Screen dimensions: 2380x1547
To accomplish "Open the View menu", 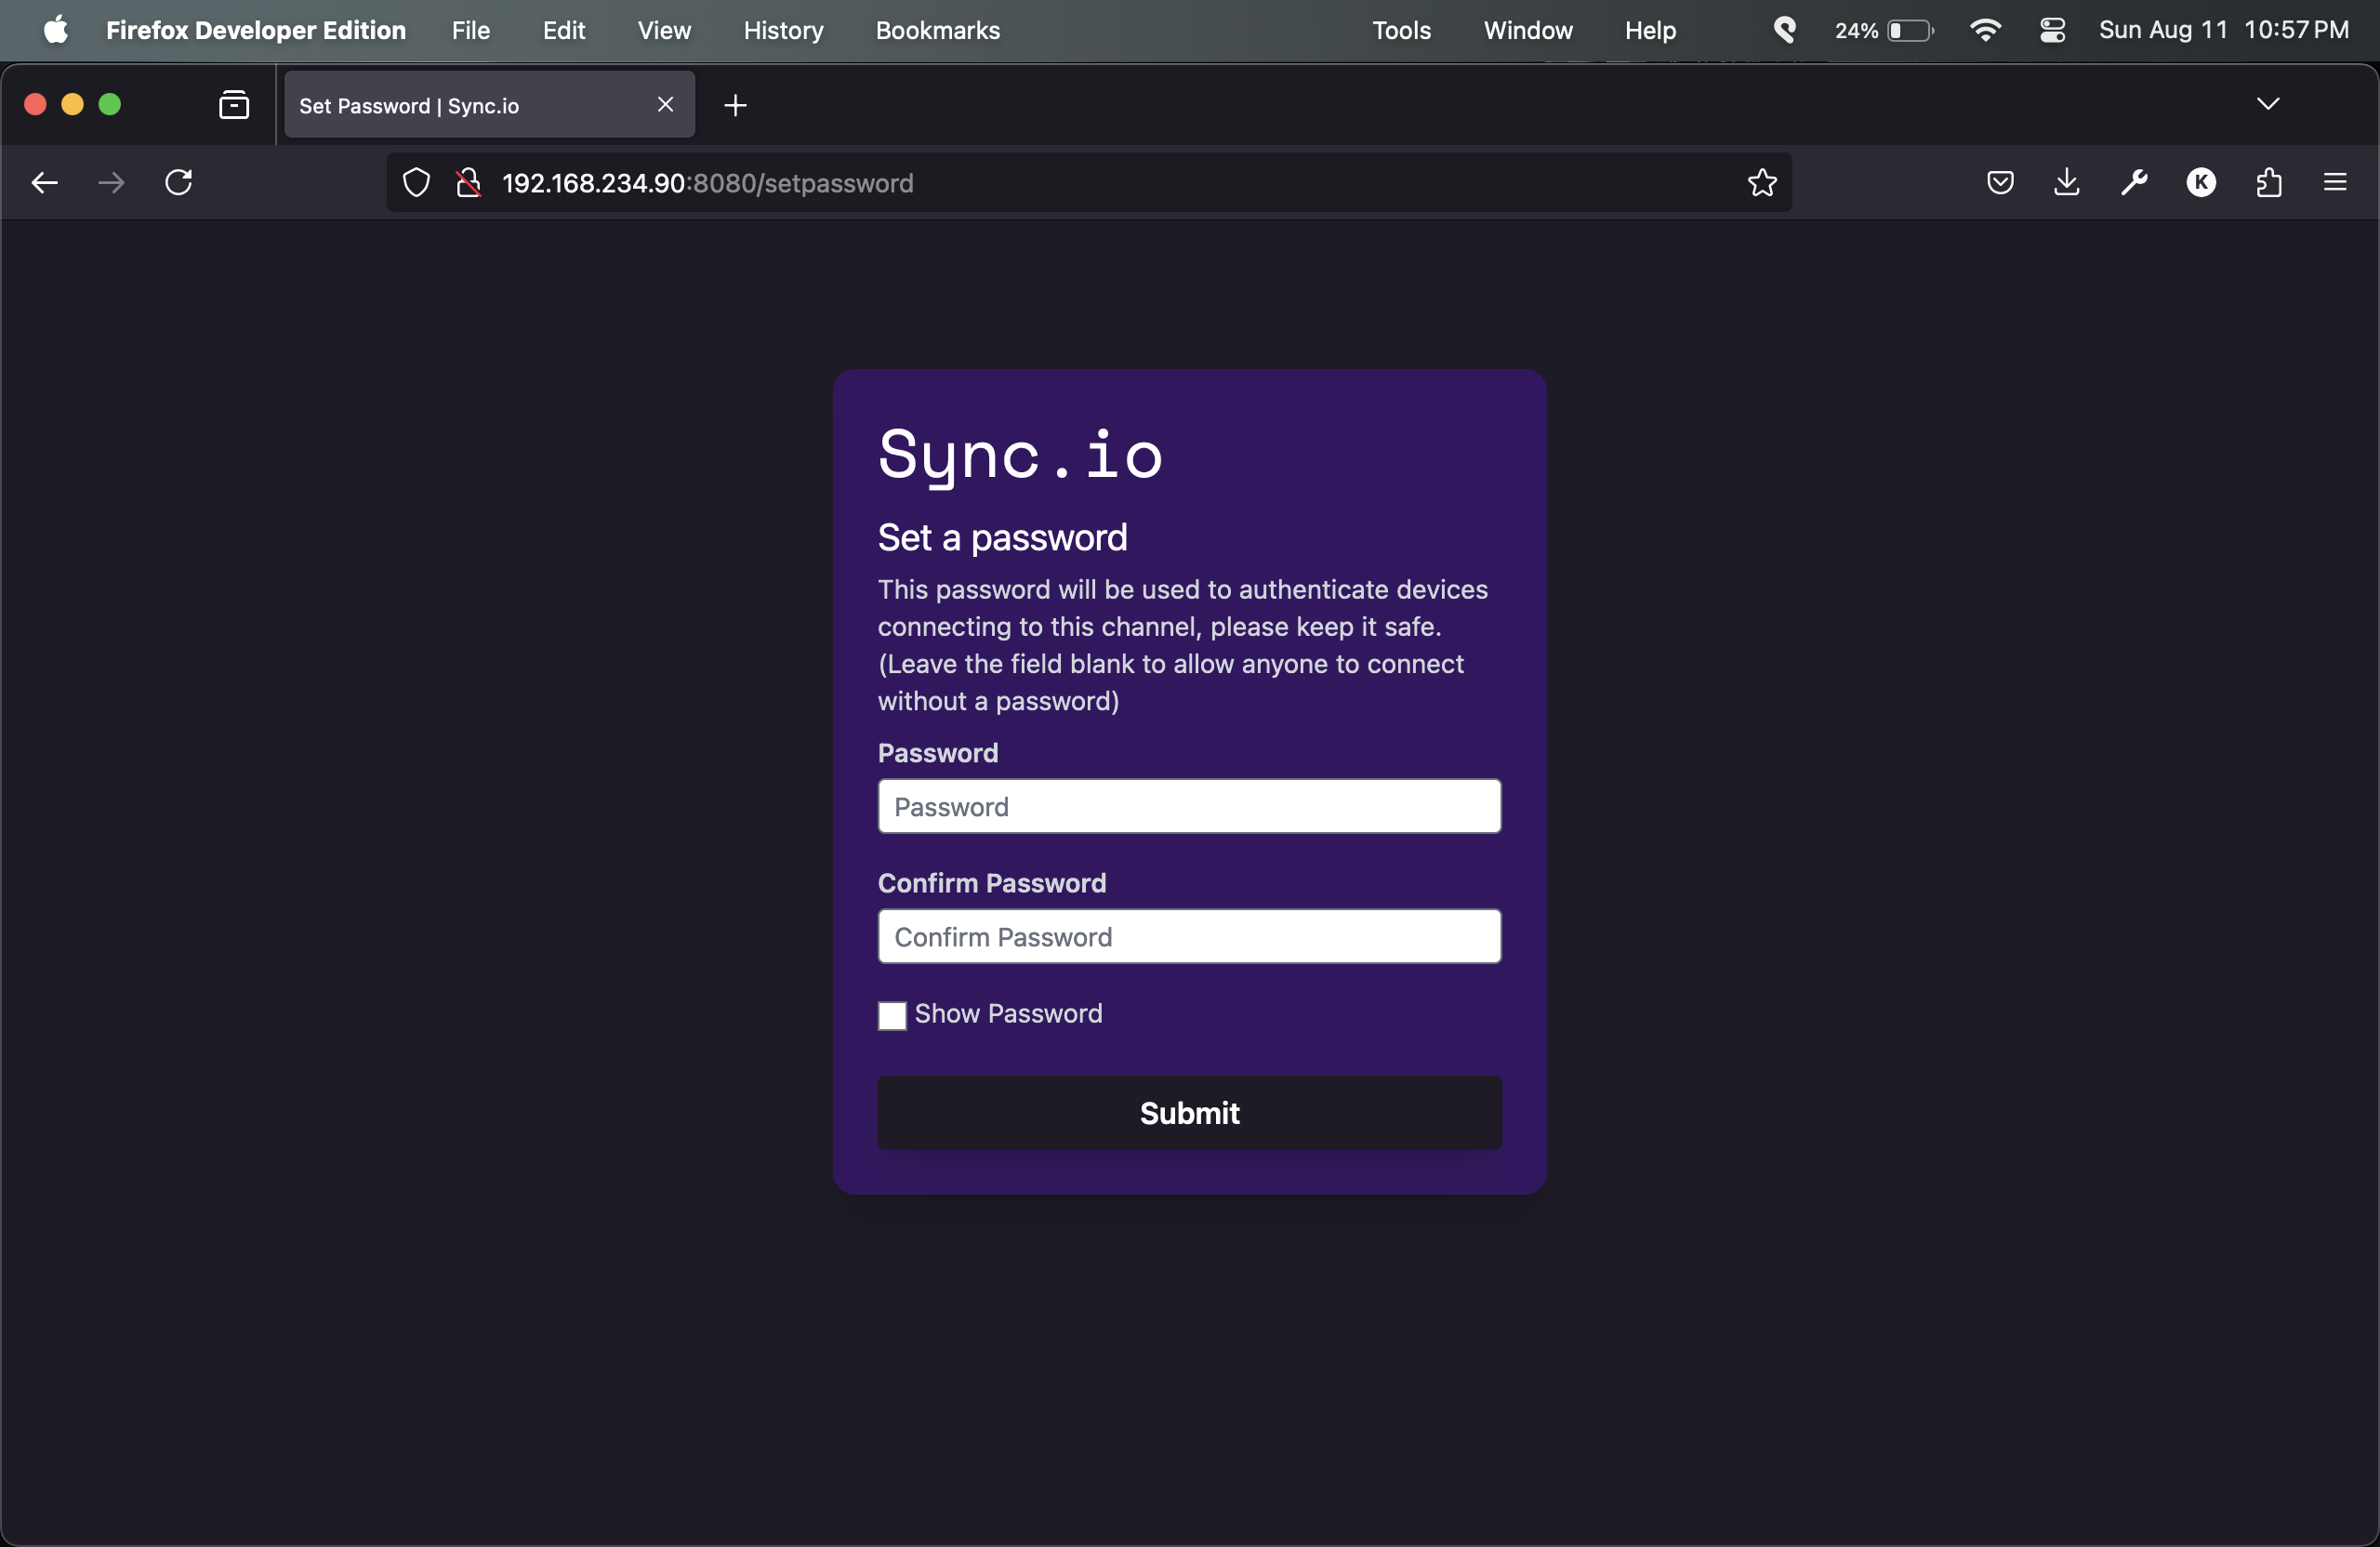I will [x=664, y=30].
